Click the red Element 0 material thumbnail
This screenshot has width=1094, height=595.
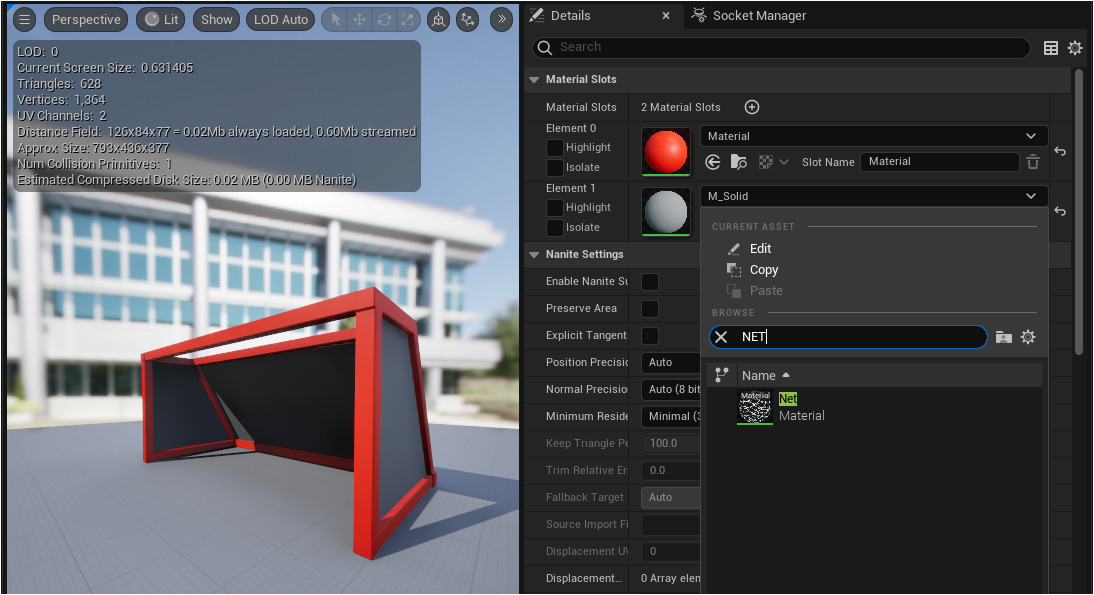click(x=666, y=151)
